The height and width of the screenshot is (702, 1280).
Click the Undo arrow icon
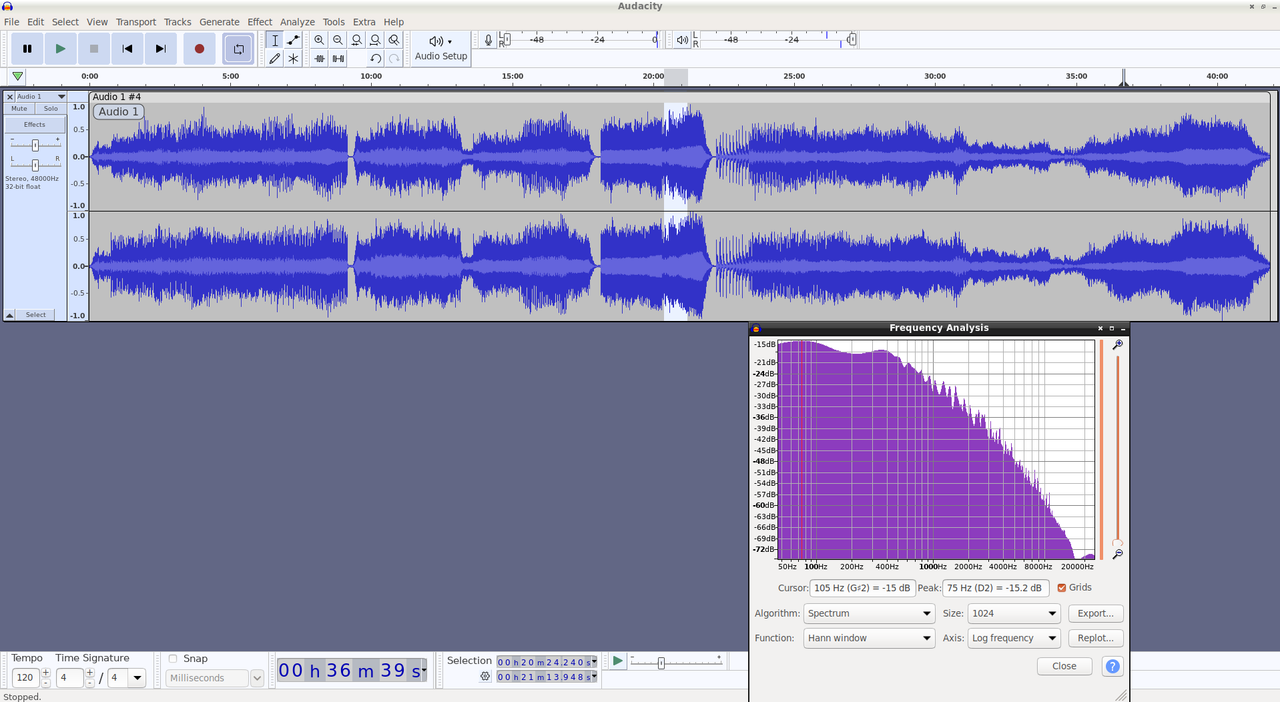[375, 59]
